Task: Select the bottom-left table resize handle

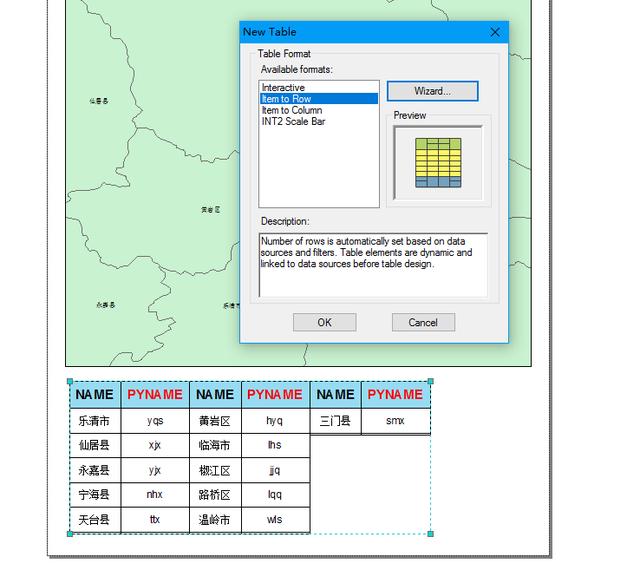Action: pos(70,534)
